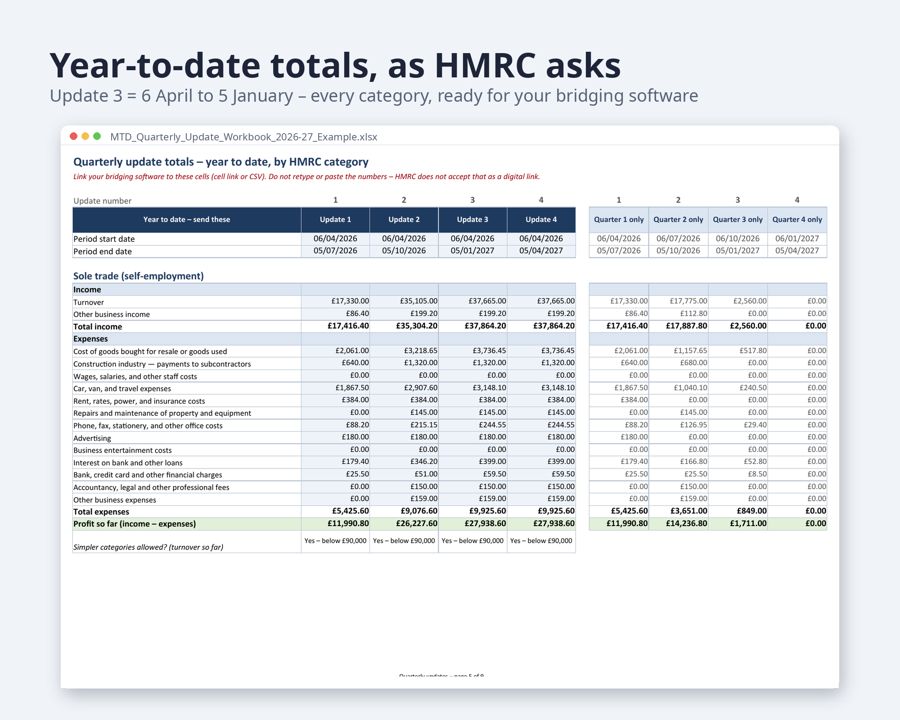Click the 'Year to date – send these' header

[187, 219]
